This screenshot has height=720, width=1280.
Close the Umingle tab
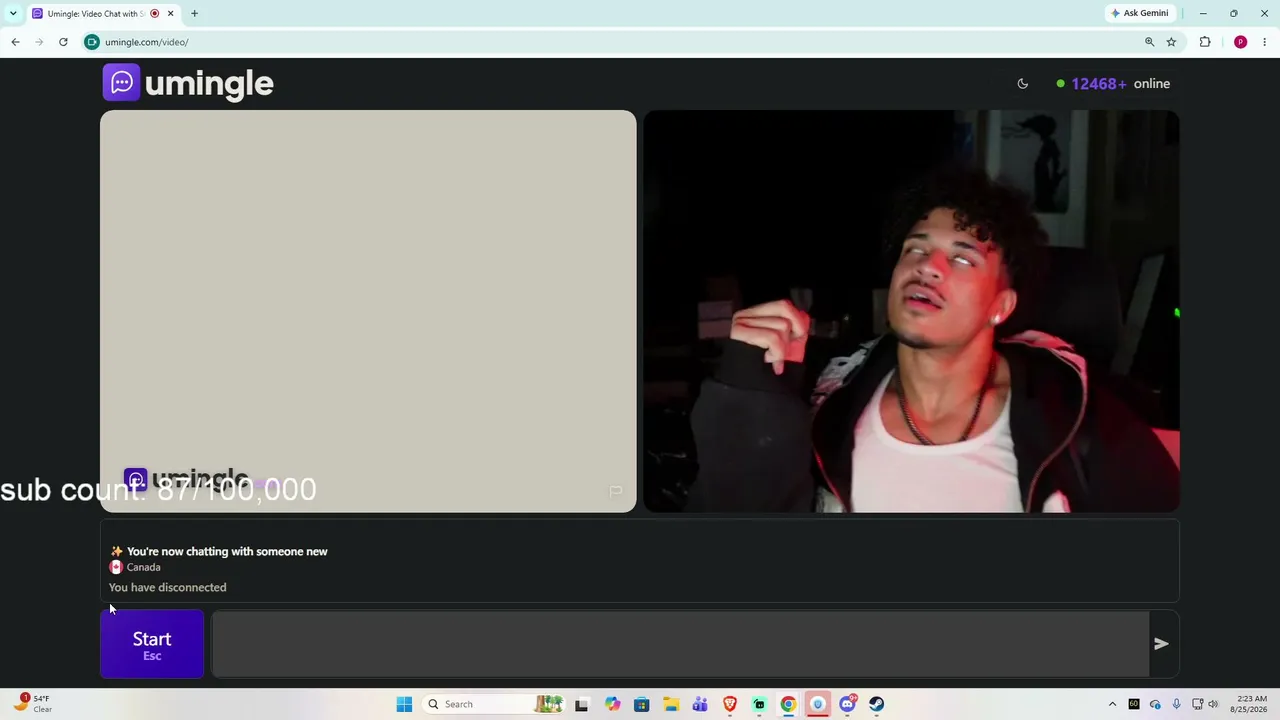click(171, 13)
